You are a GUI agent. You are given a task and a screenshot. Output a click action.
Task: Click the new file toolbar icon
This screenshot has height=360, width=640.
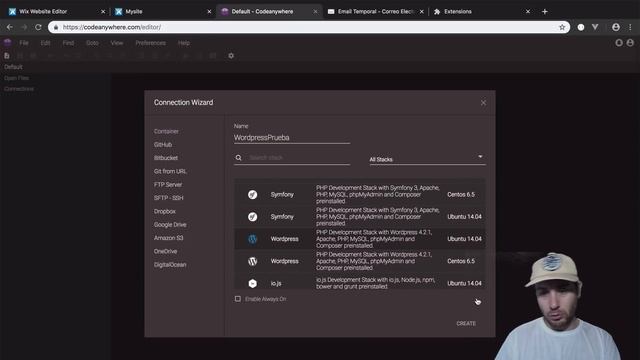[7, 56]
